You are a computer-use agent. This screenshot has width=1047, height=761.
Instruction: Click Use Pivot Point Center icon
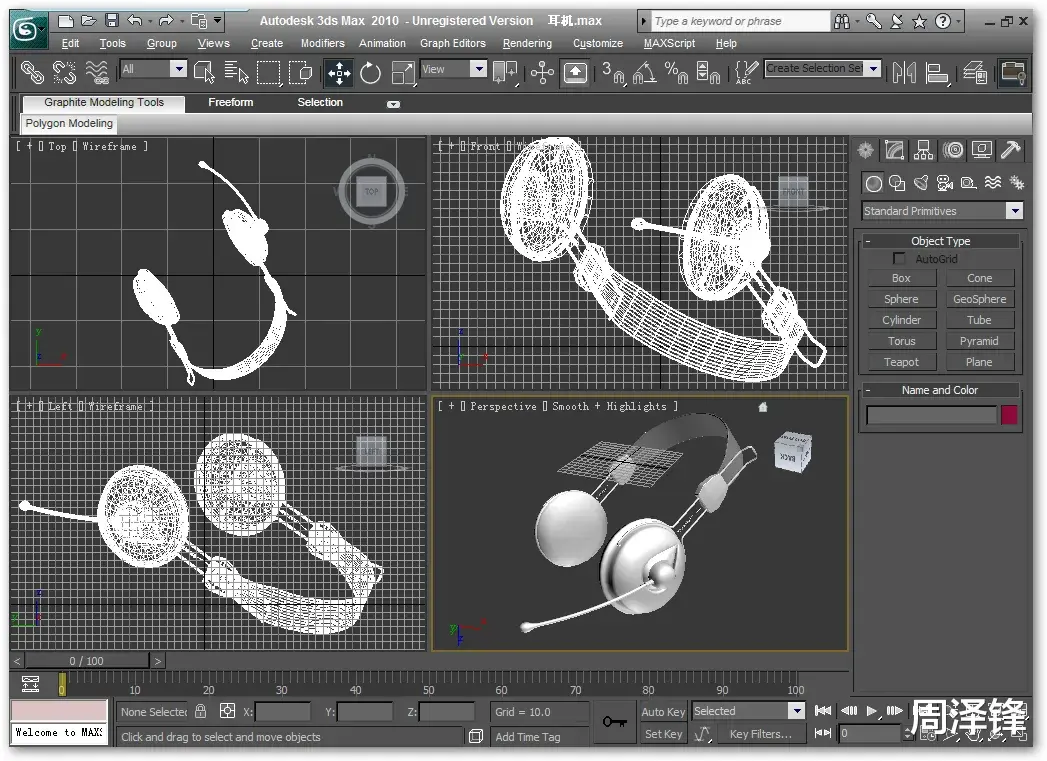(505, 73)
